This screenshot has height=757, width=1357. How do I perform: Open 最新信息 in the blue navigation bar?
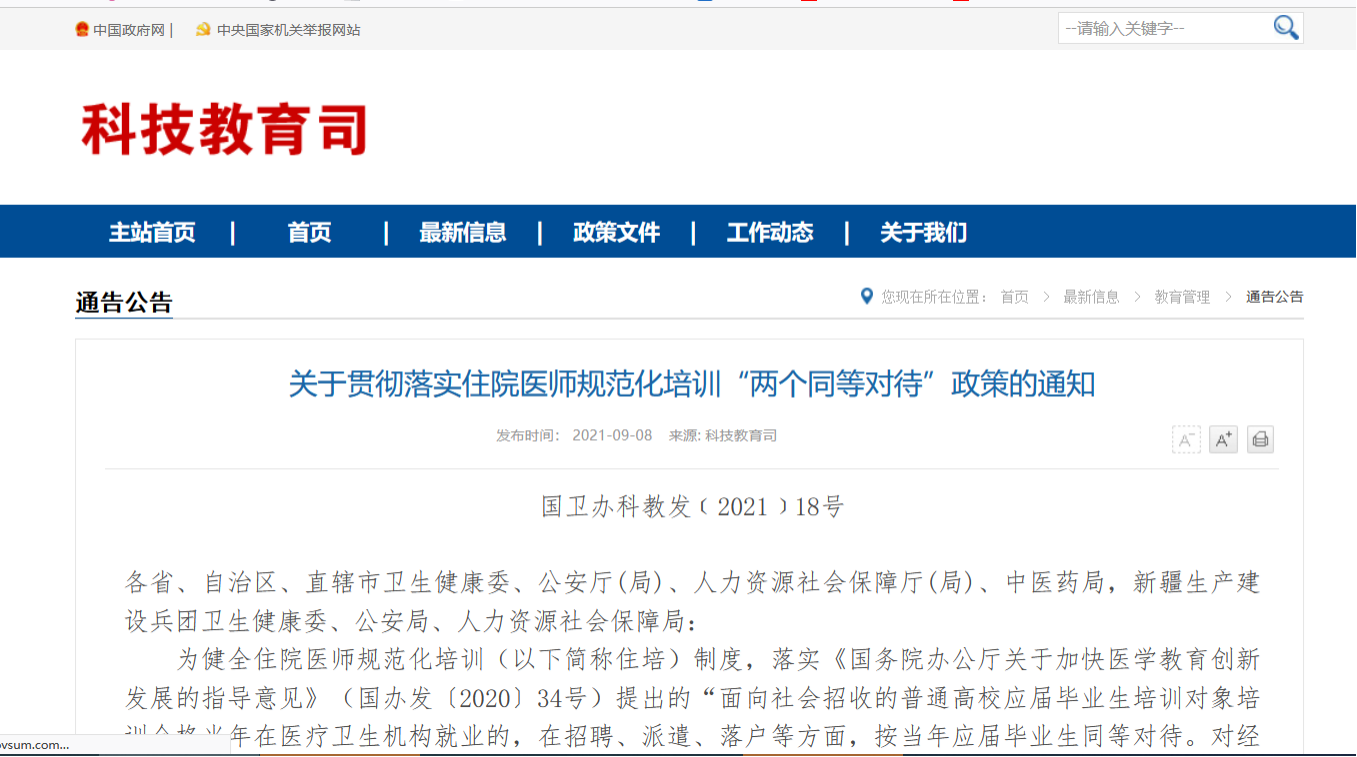pos(462,233)
